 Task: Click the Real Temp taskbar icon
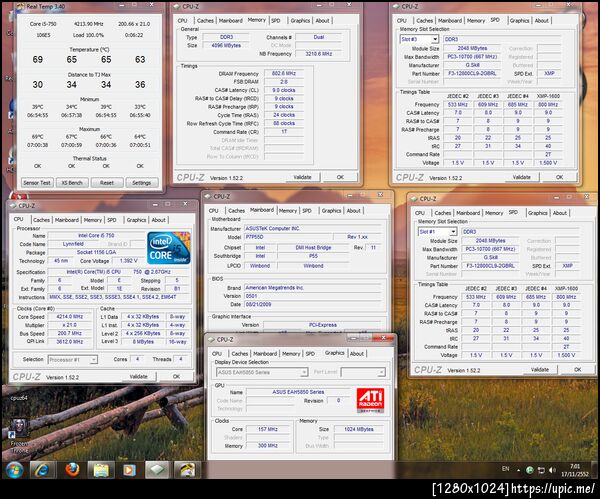[186, 470]
